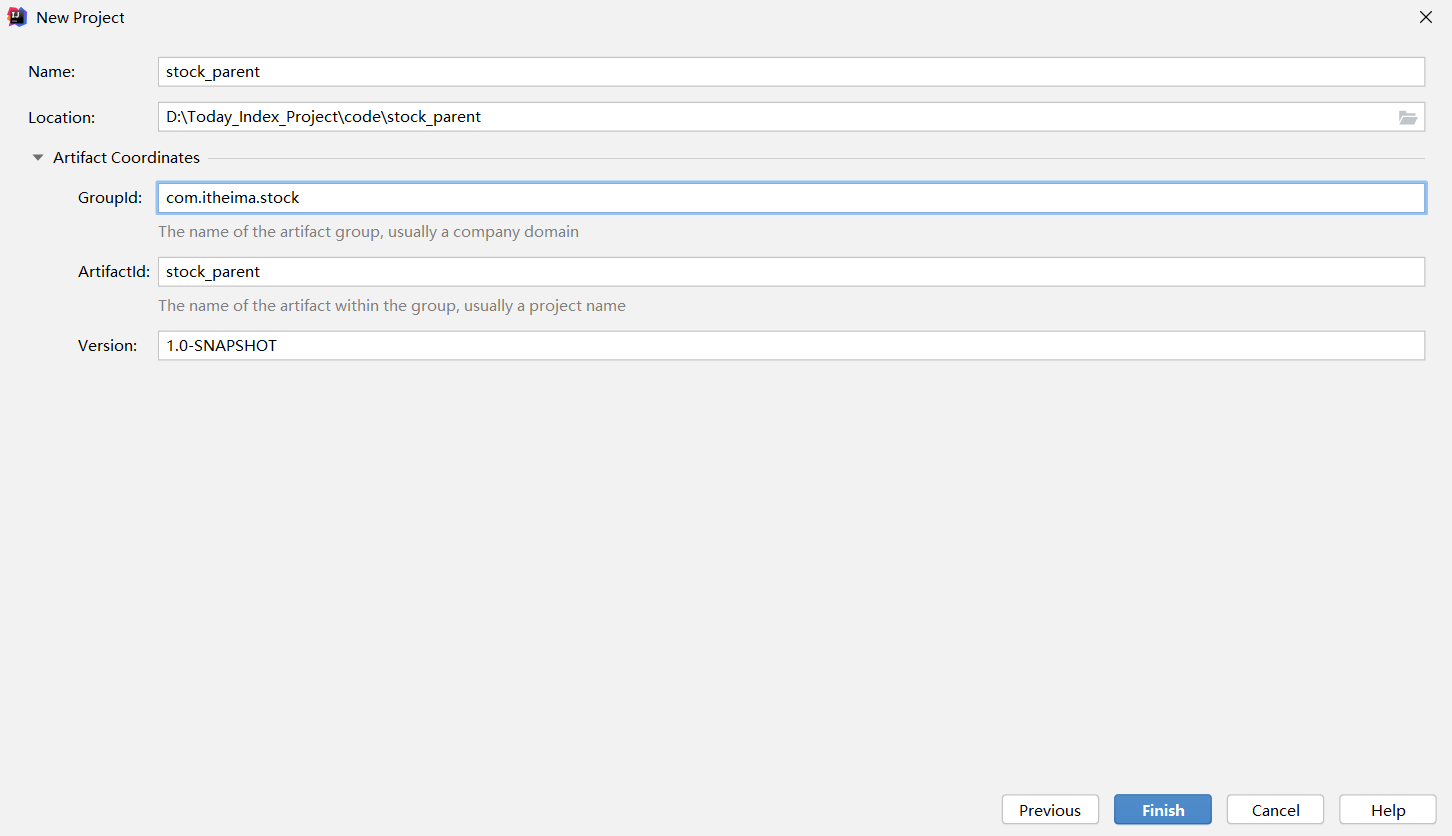The image size is (1452, 836).
Task: Click the IntelliJ IDEA logo in title bar
Action: tap(17, 17)
